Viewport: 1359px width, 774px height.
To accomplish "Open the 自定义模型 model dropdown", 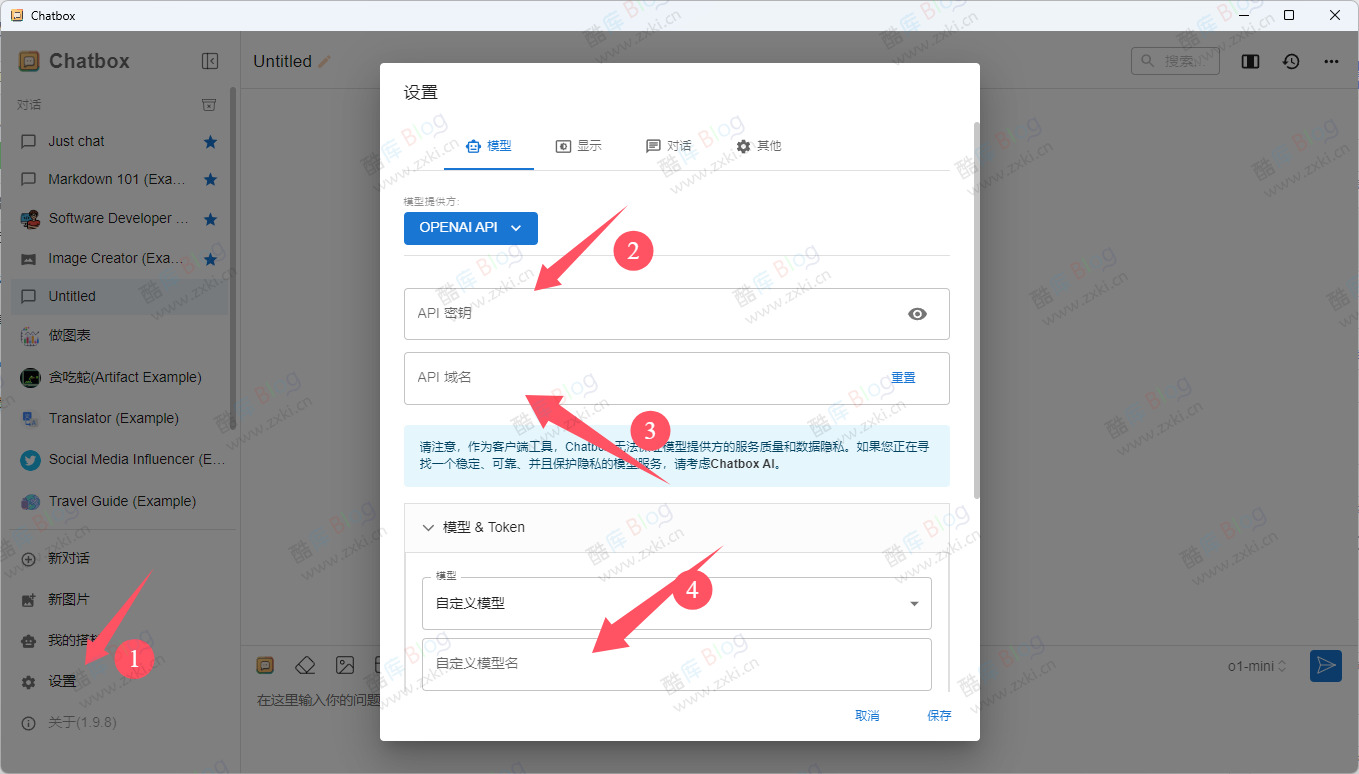I will click(912, 603).
